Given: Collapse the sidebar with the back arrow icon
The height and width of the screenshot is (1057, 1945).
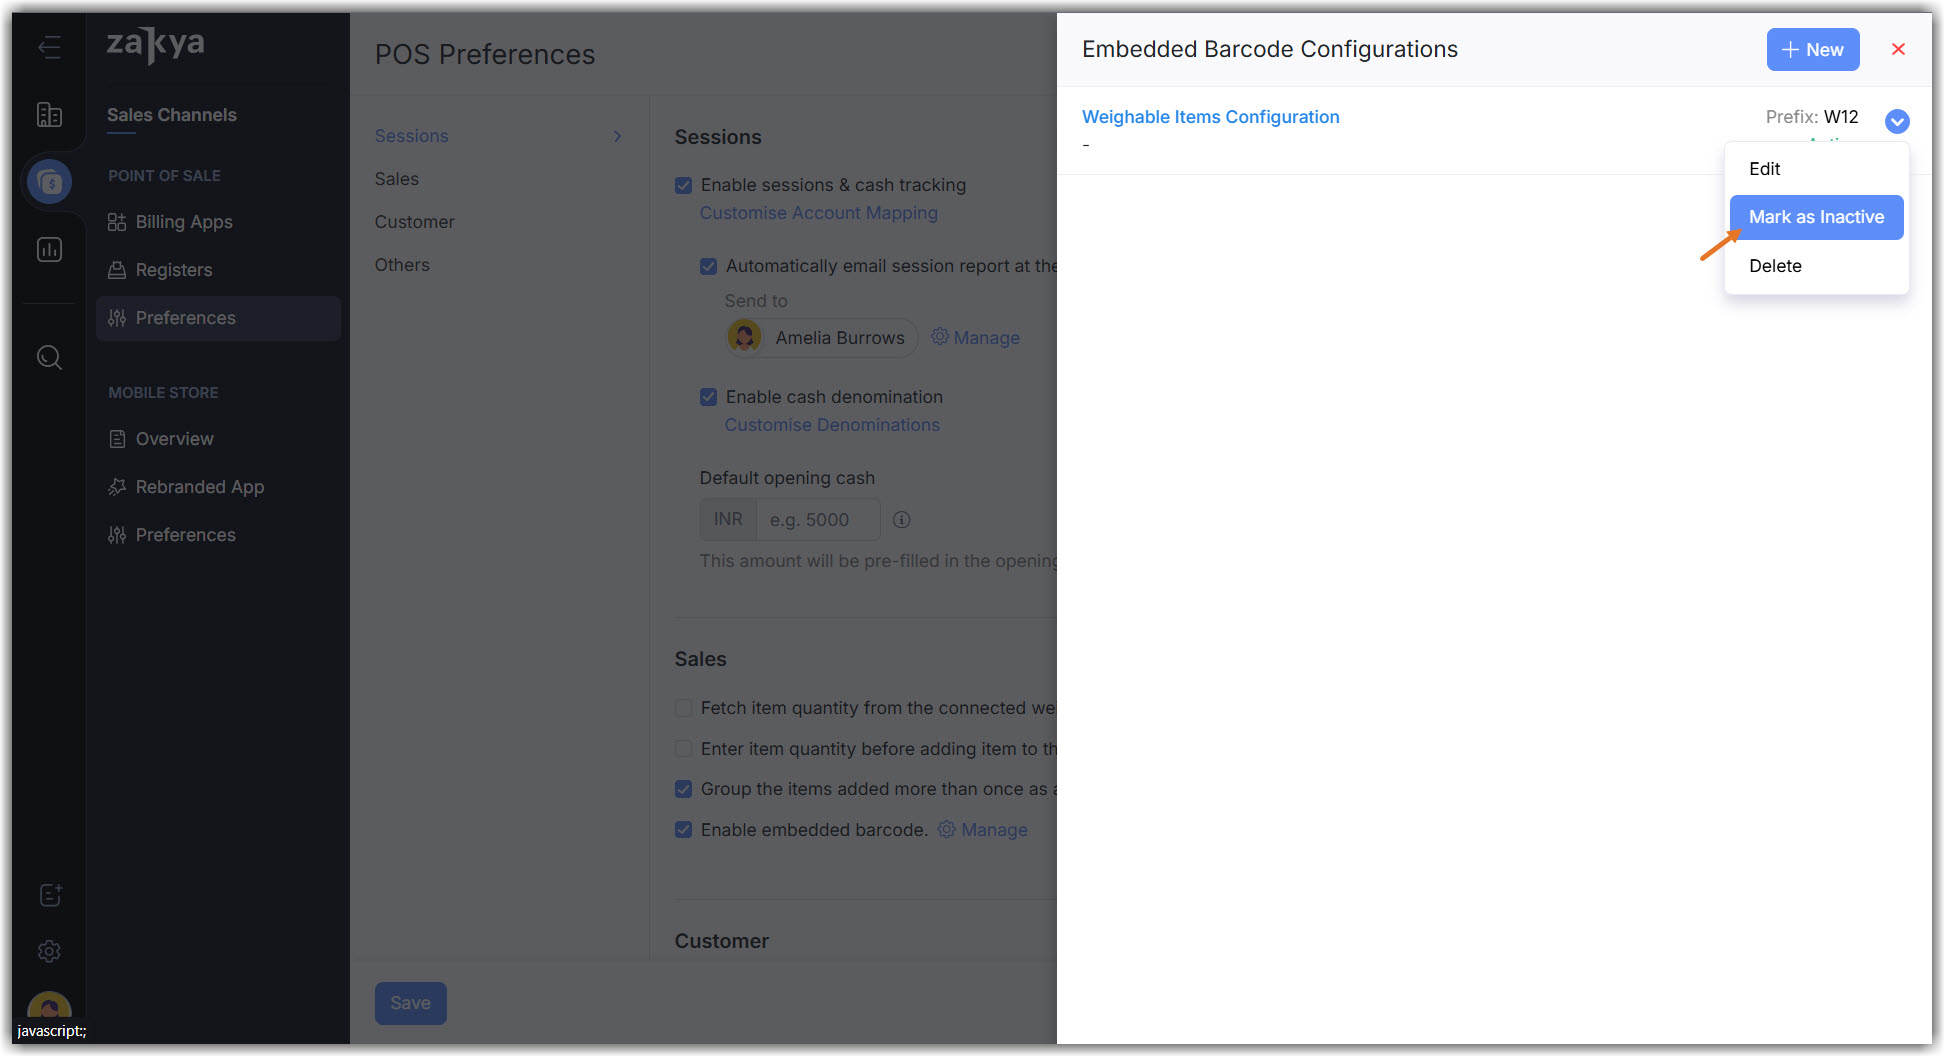Looking at the screenshot, I should pos(49,47).
